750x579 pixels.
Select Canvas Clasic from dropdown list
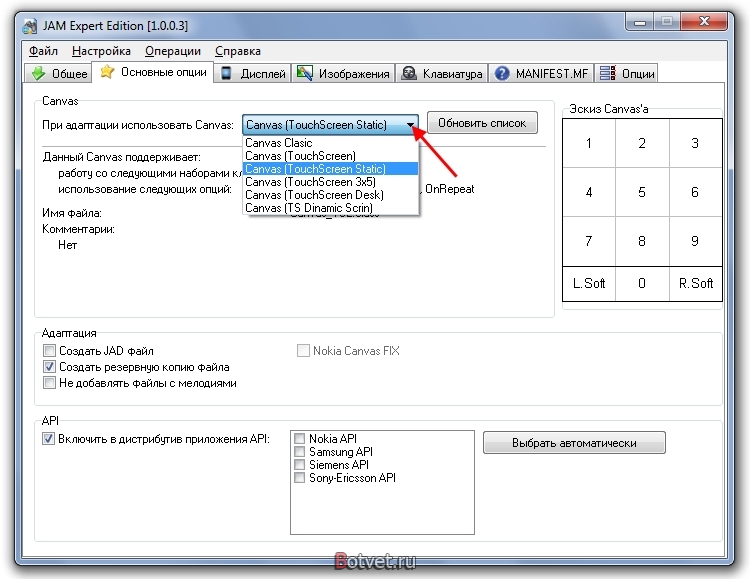[x=331, y=143]
